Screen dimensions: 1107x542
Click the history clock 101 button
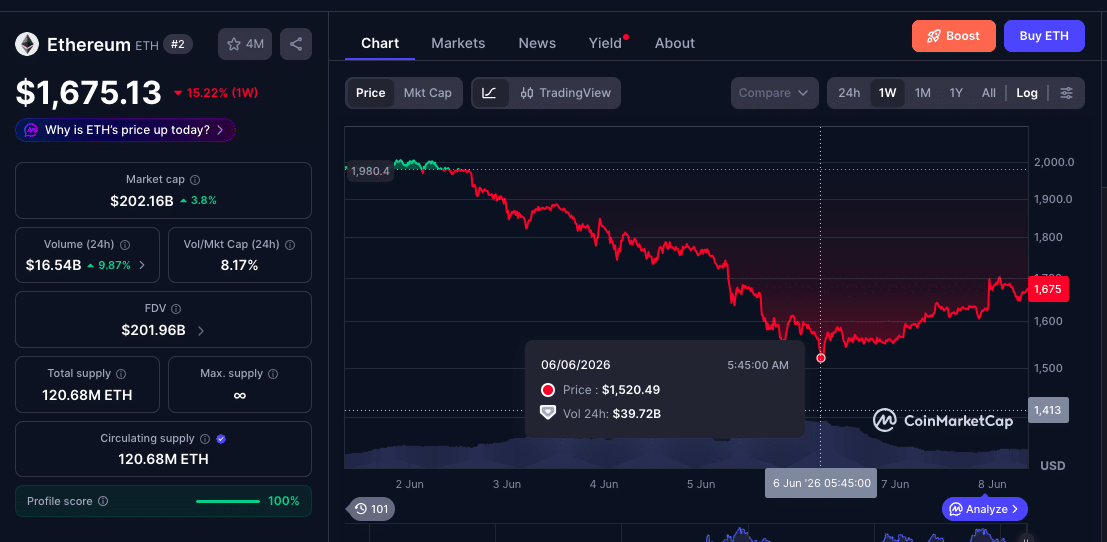click(x=373, y=509)
